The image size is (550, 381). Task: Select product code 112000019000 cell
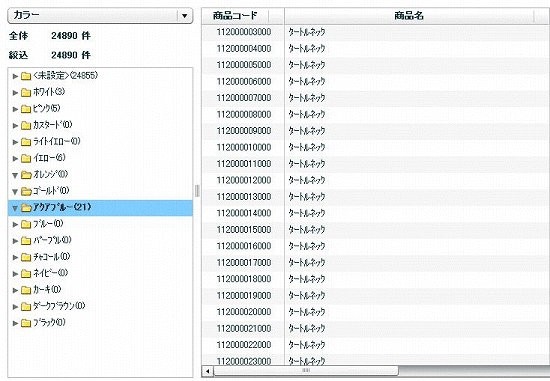click(x=243, y=296)
